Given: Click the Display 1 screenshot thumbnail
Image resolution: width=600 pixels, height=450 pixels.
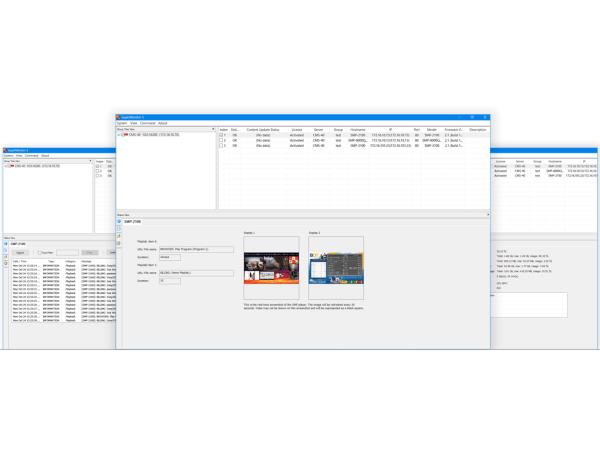Looking at the screenshot, I should tap(271, 261).
